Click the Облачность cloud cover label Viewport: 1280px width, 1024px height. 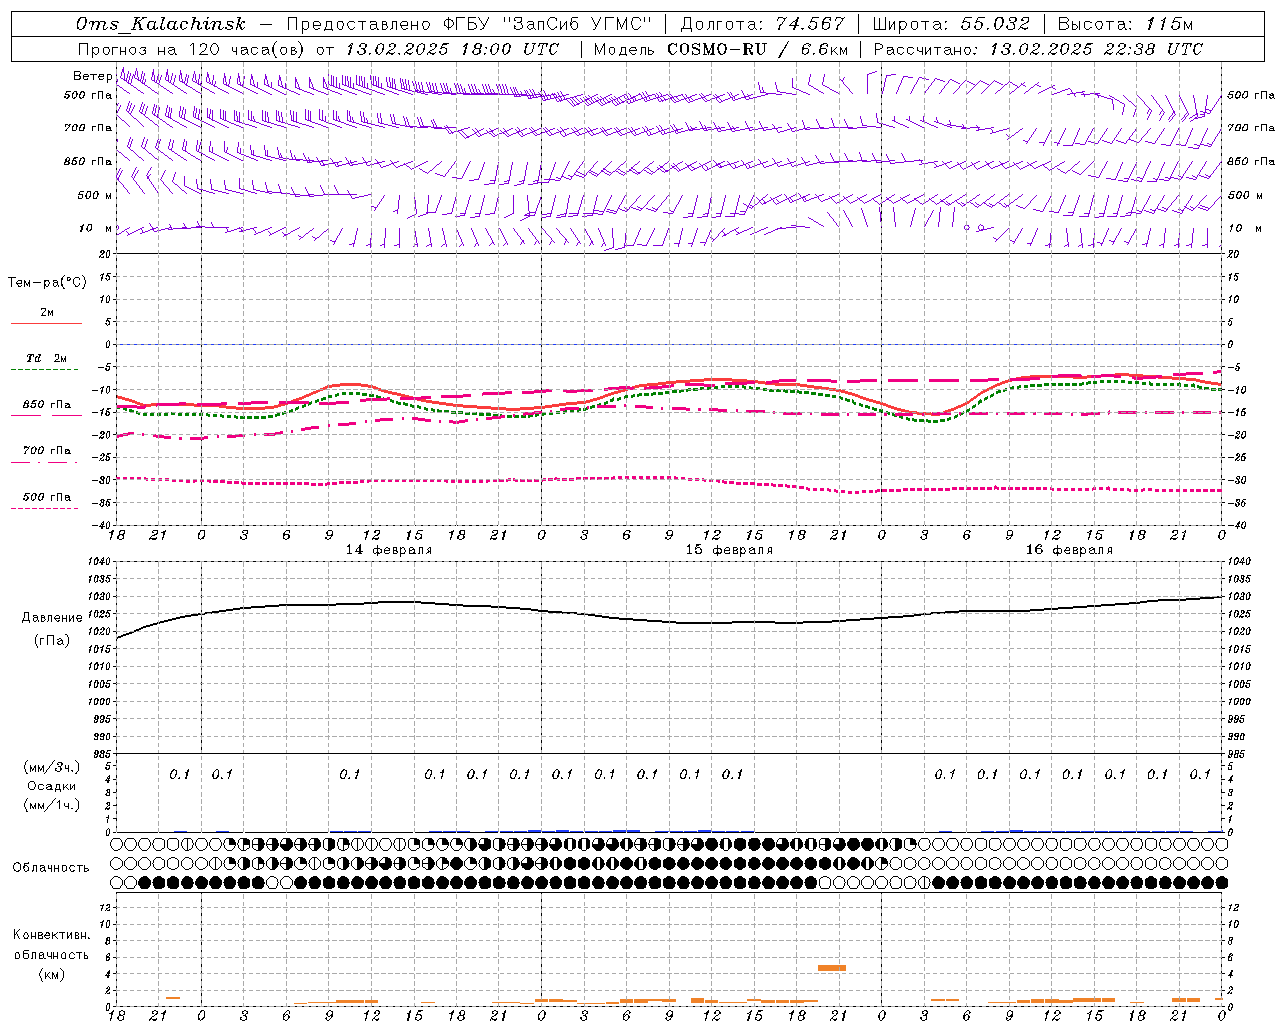coord(51,868)
